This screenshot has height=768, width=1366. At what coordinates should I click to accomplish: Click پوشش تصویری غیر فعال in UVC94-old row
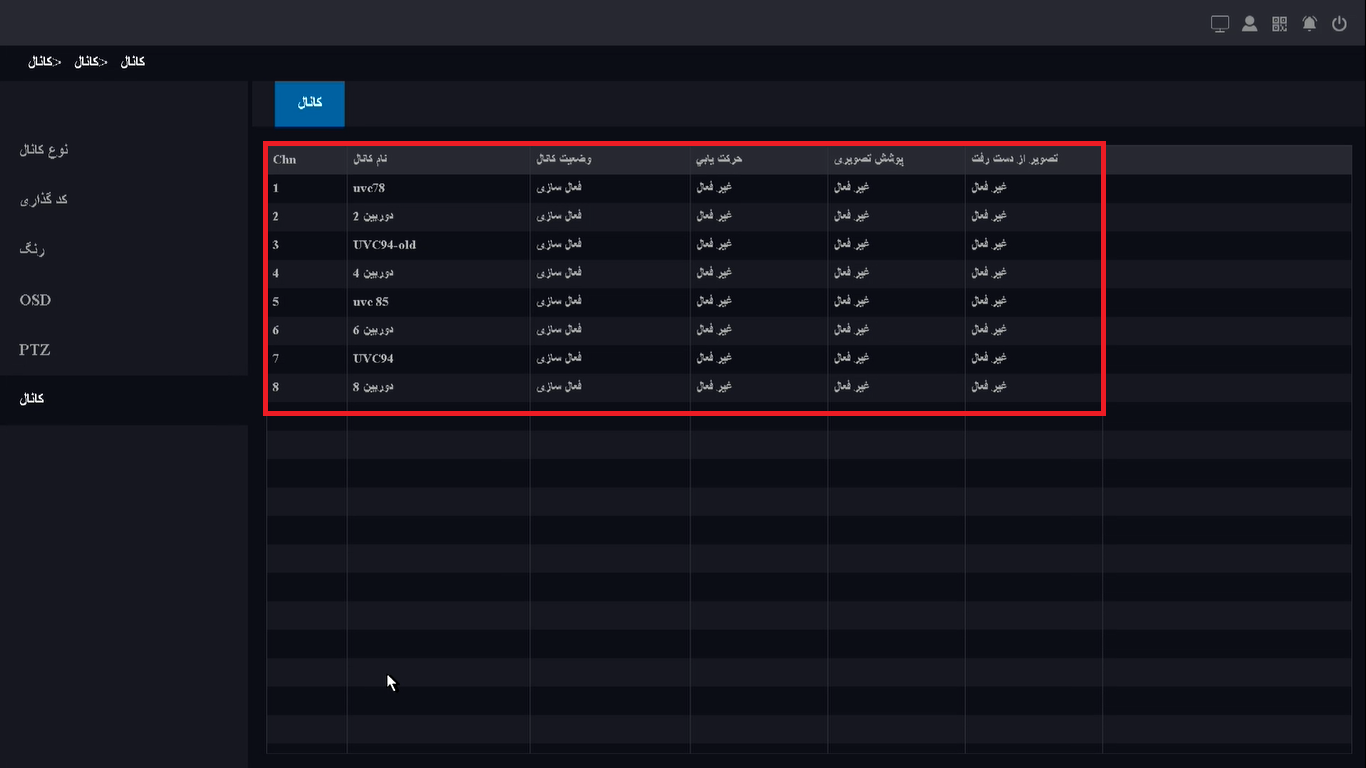click(x=852, y=245)
